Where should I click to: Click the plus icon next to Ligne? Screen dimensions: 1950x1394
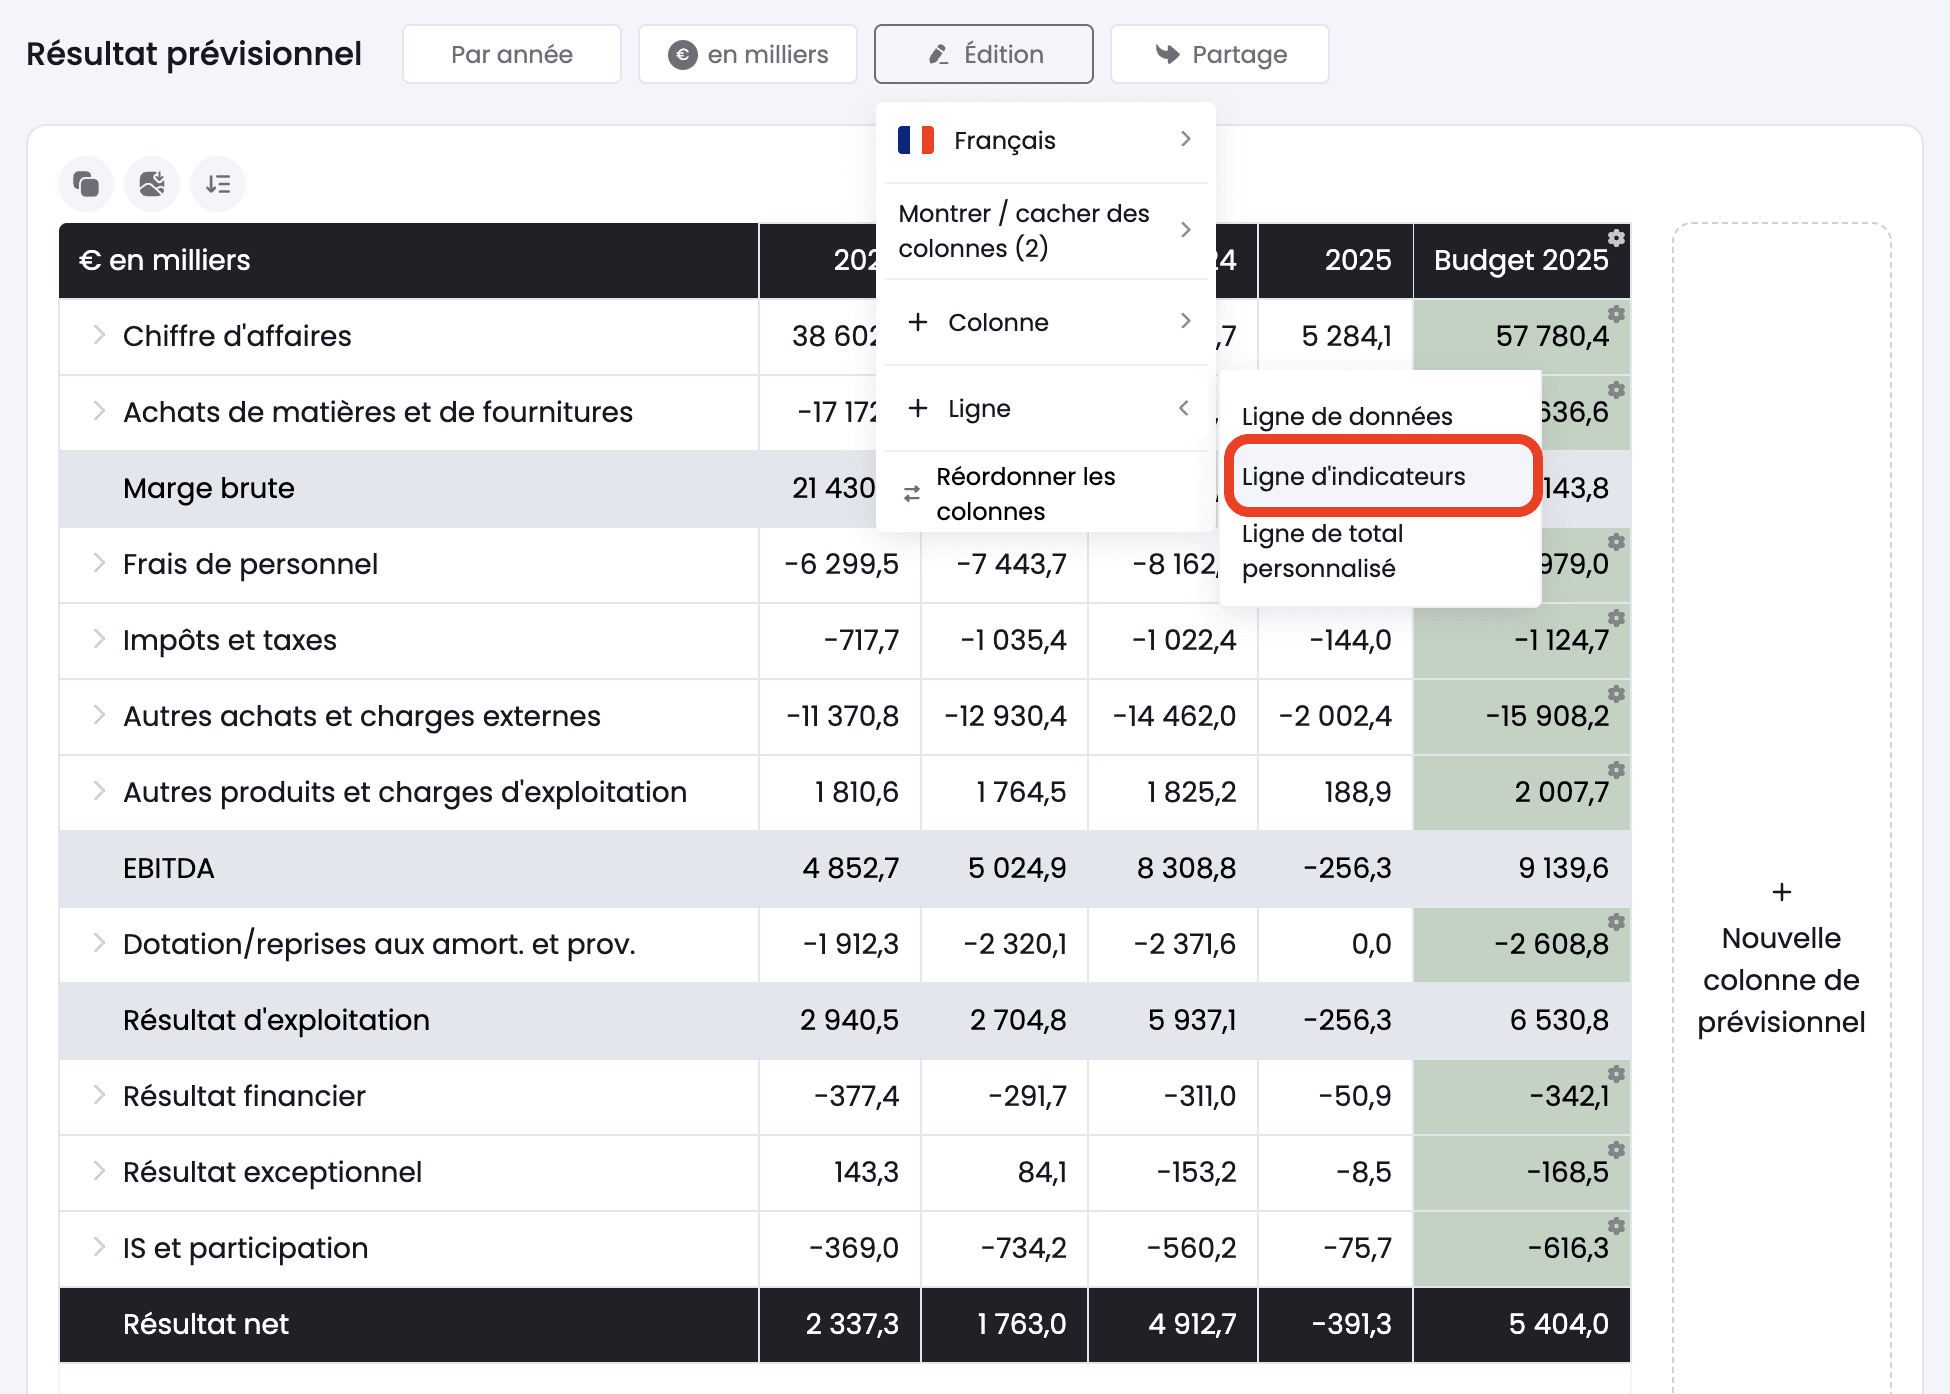pos(918,408)
